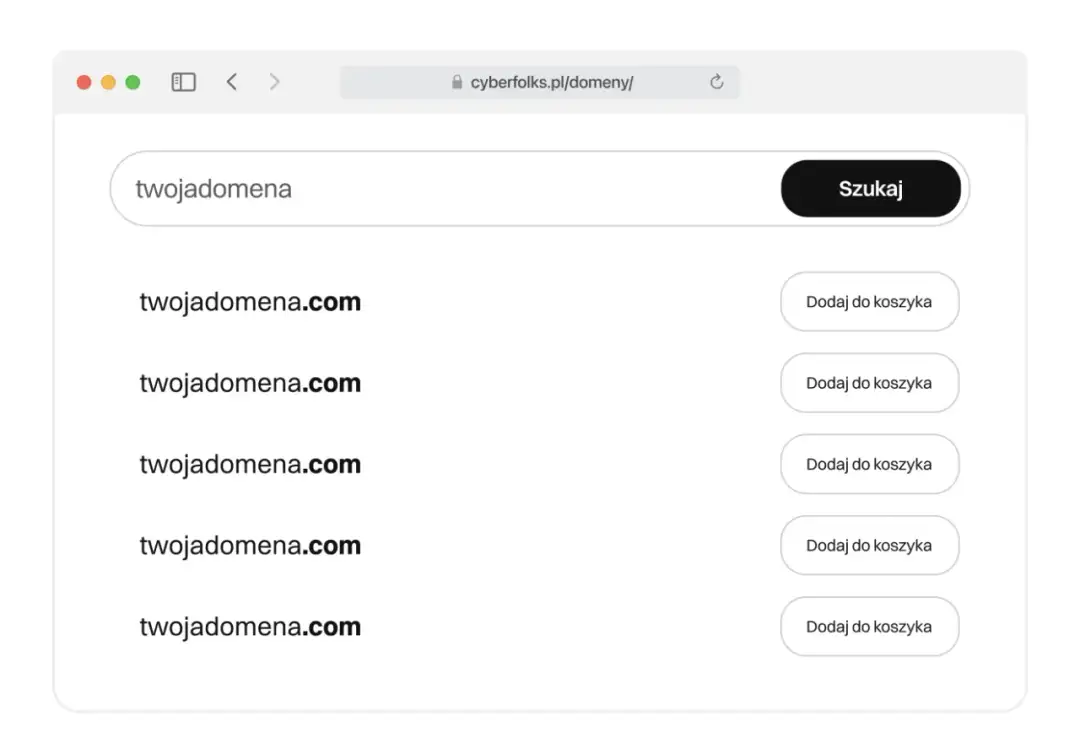Maximize window using green button

coord(132,82)
